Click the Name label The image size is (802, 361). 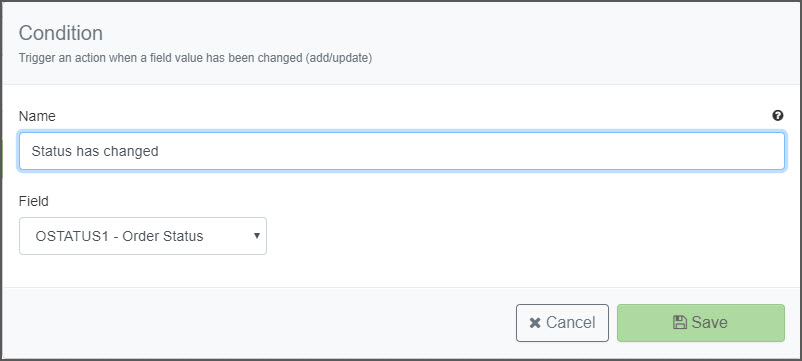click(x=37, y=116)
